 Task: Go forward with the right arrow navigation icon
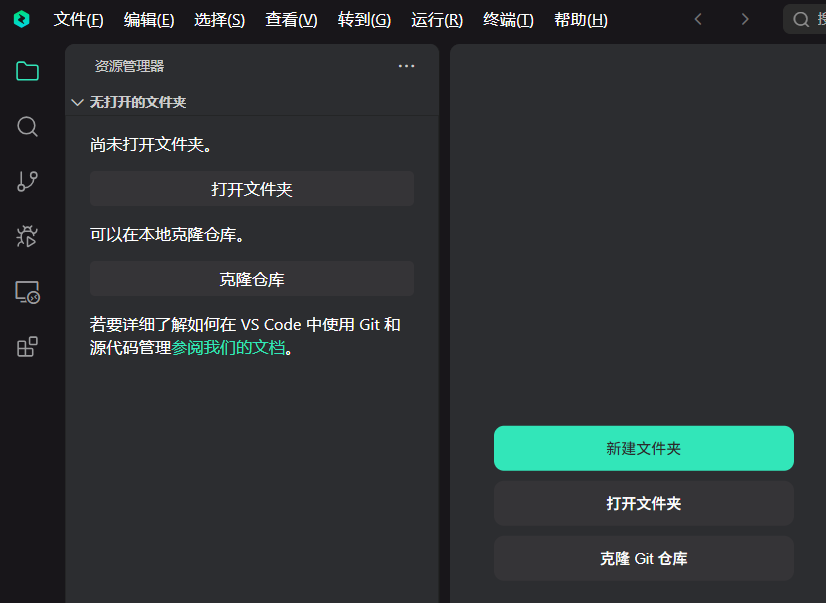[x=745, y=19]
